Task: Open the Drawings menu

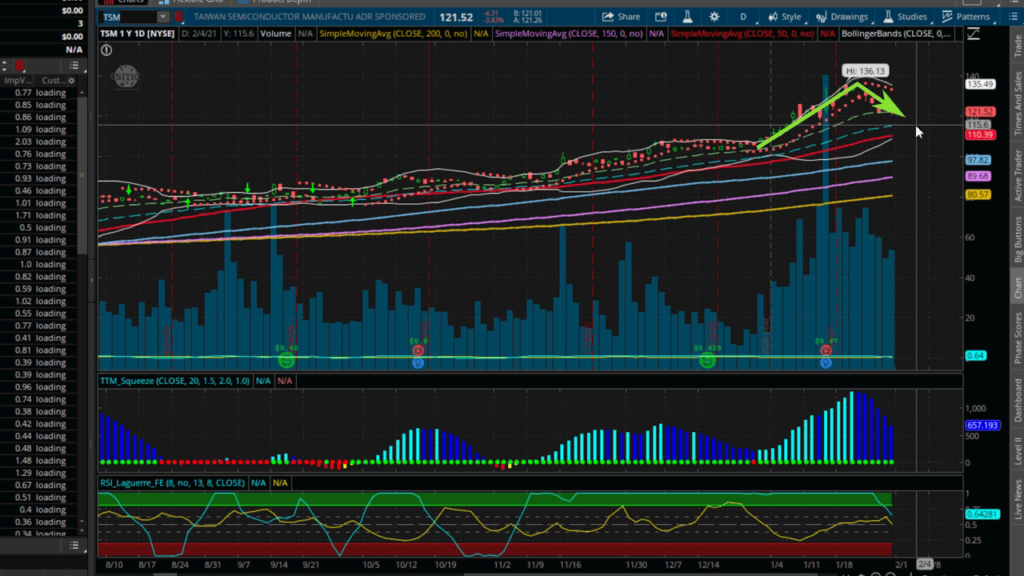Action: point(842,17)
